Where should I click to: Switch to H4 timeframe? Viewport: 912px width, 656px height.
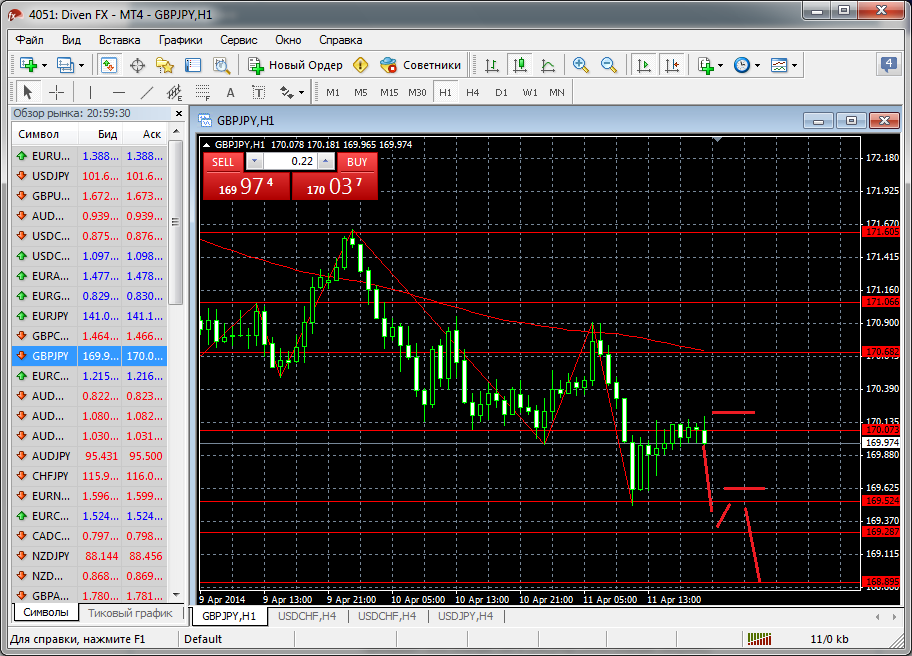pyautogui.click(x=473, y=92)
